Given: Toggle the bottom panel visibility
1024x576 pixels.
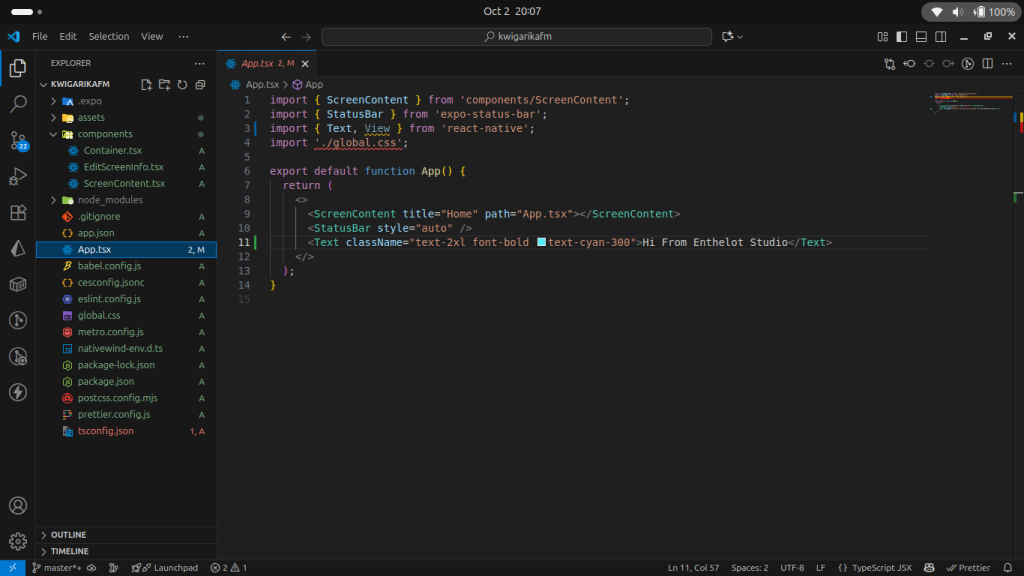Looking at the screenshot, I should (x=919, y=36).
